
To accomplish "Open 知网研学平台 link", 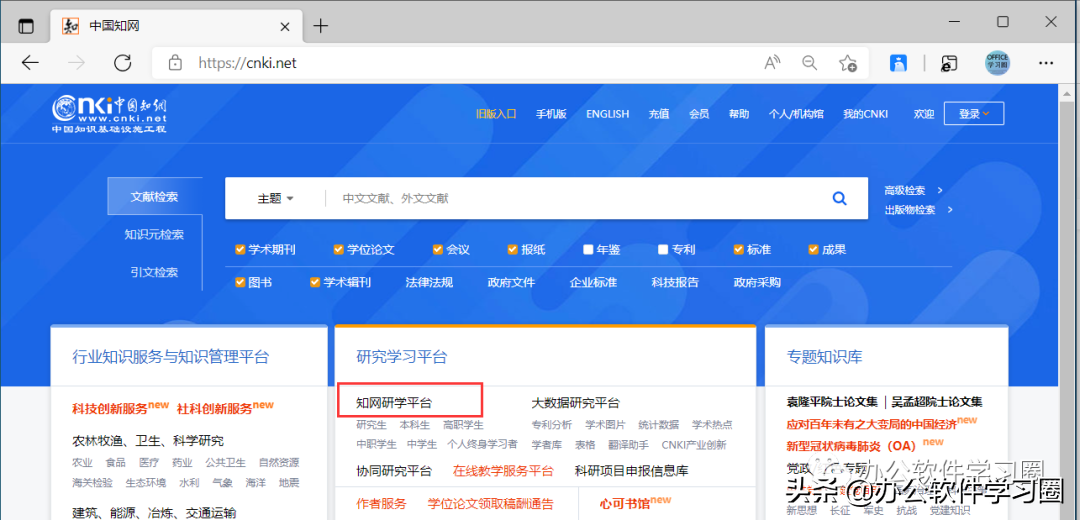I will (x=394, y=403).
